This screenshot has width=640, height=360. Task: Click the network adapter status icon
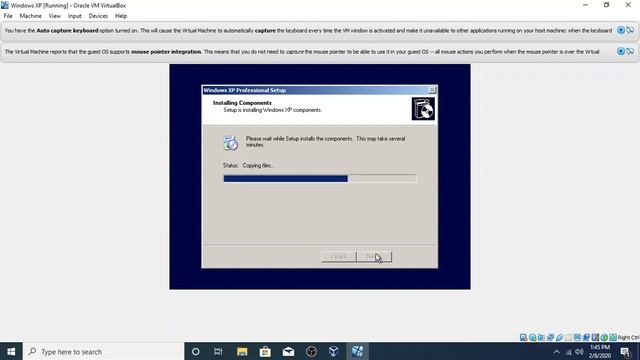tap(550, 338)
